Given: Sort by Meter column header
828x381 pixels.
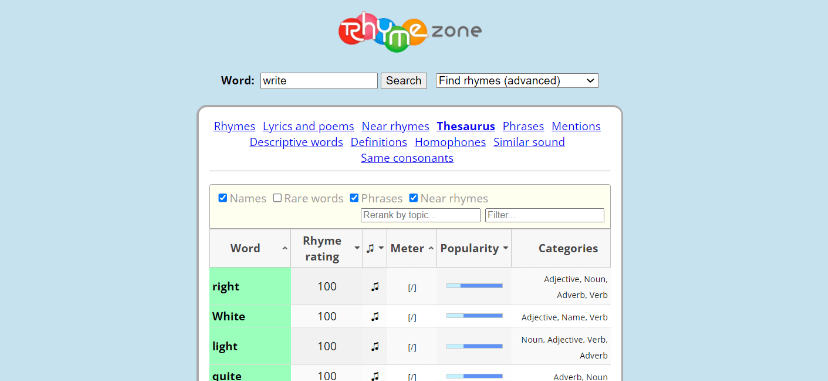Looking at the screenshot, I should [x=411, y=248].
